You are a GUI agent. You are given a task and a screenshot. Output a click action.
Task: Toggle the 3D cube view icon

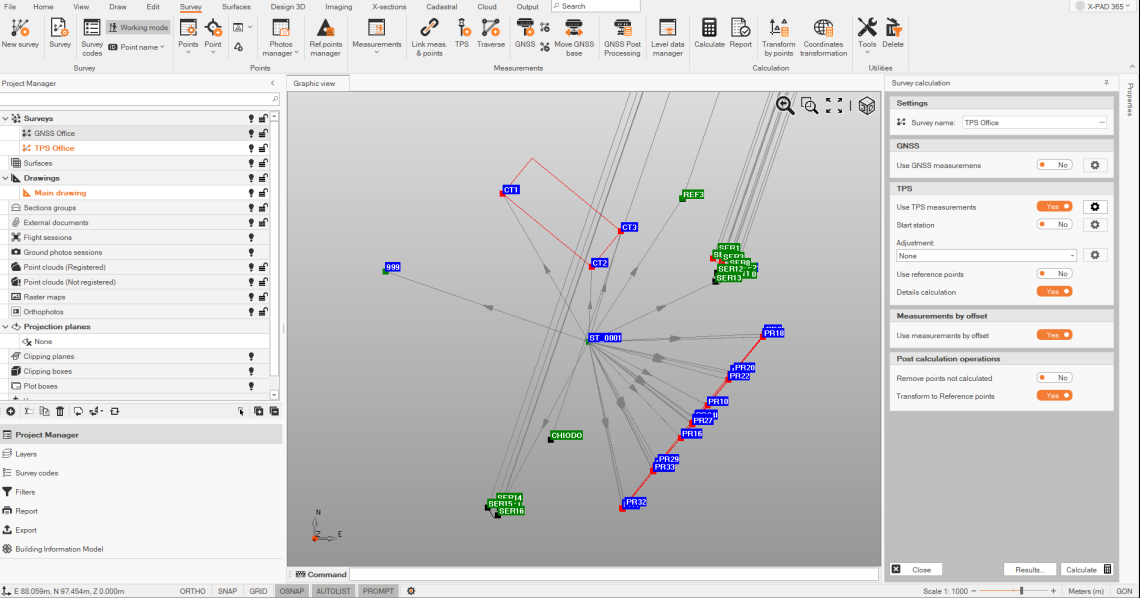point(866,106)
